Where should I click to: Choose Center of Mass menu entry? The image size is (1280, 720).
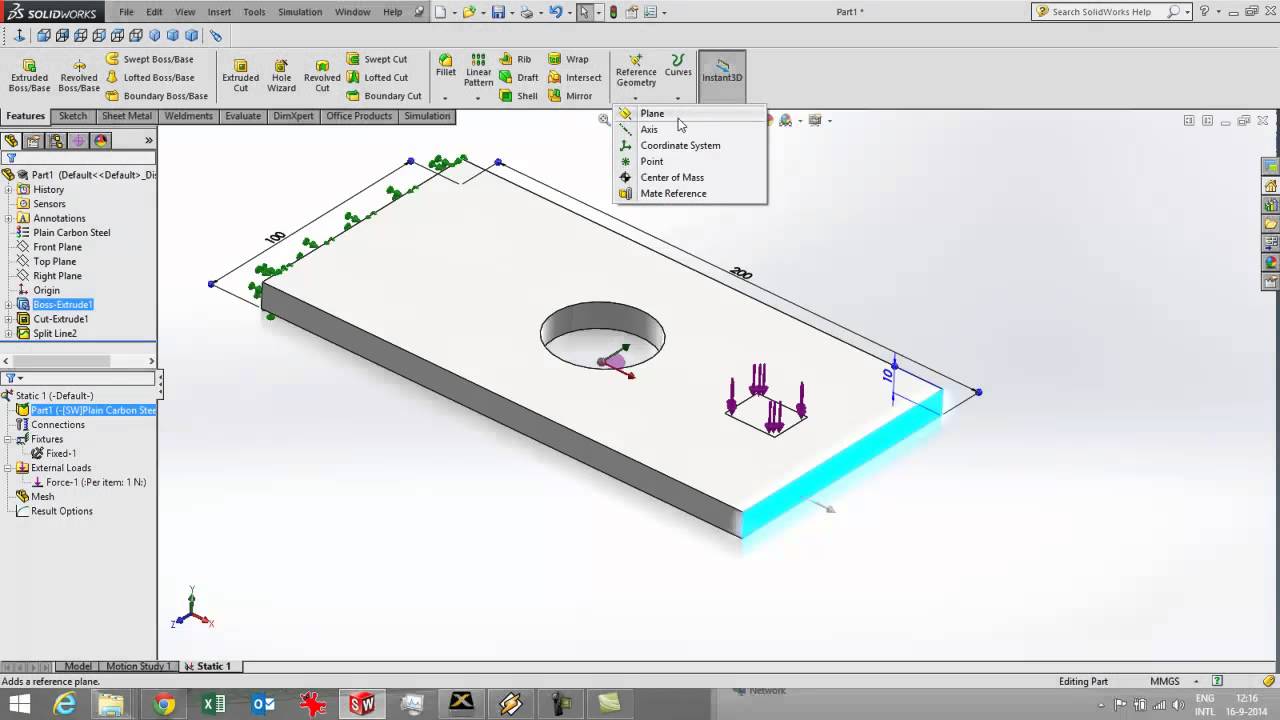(690, 177)
